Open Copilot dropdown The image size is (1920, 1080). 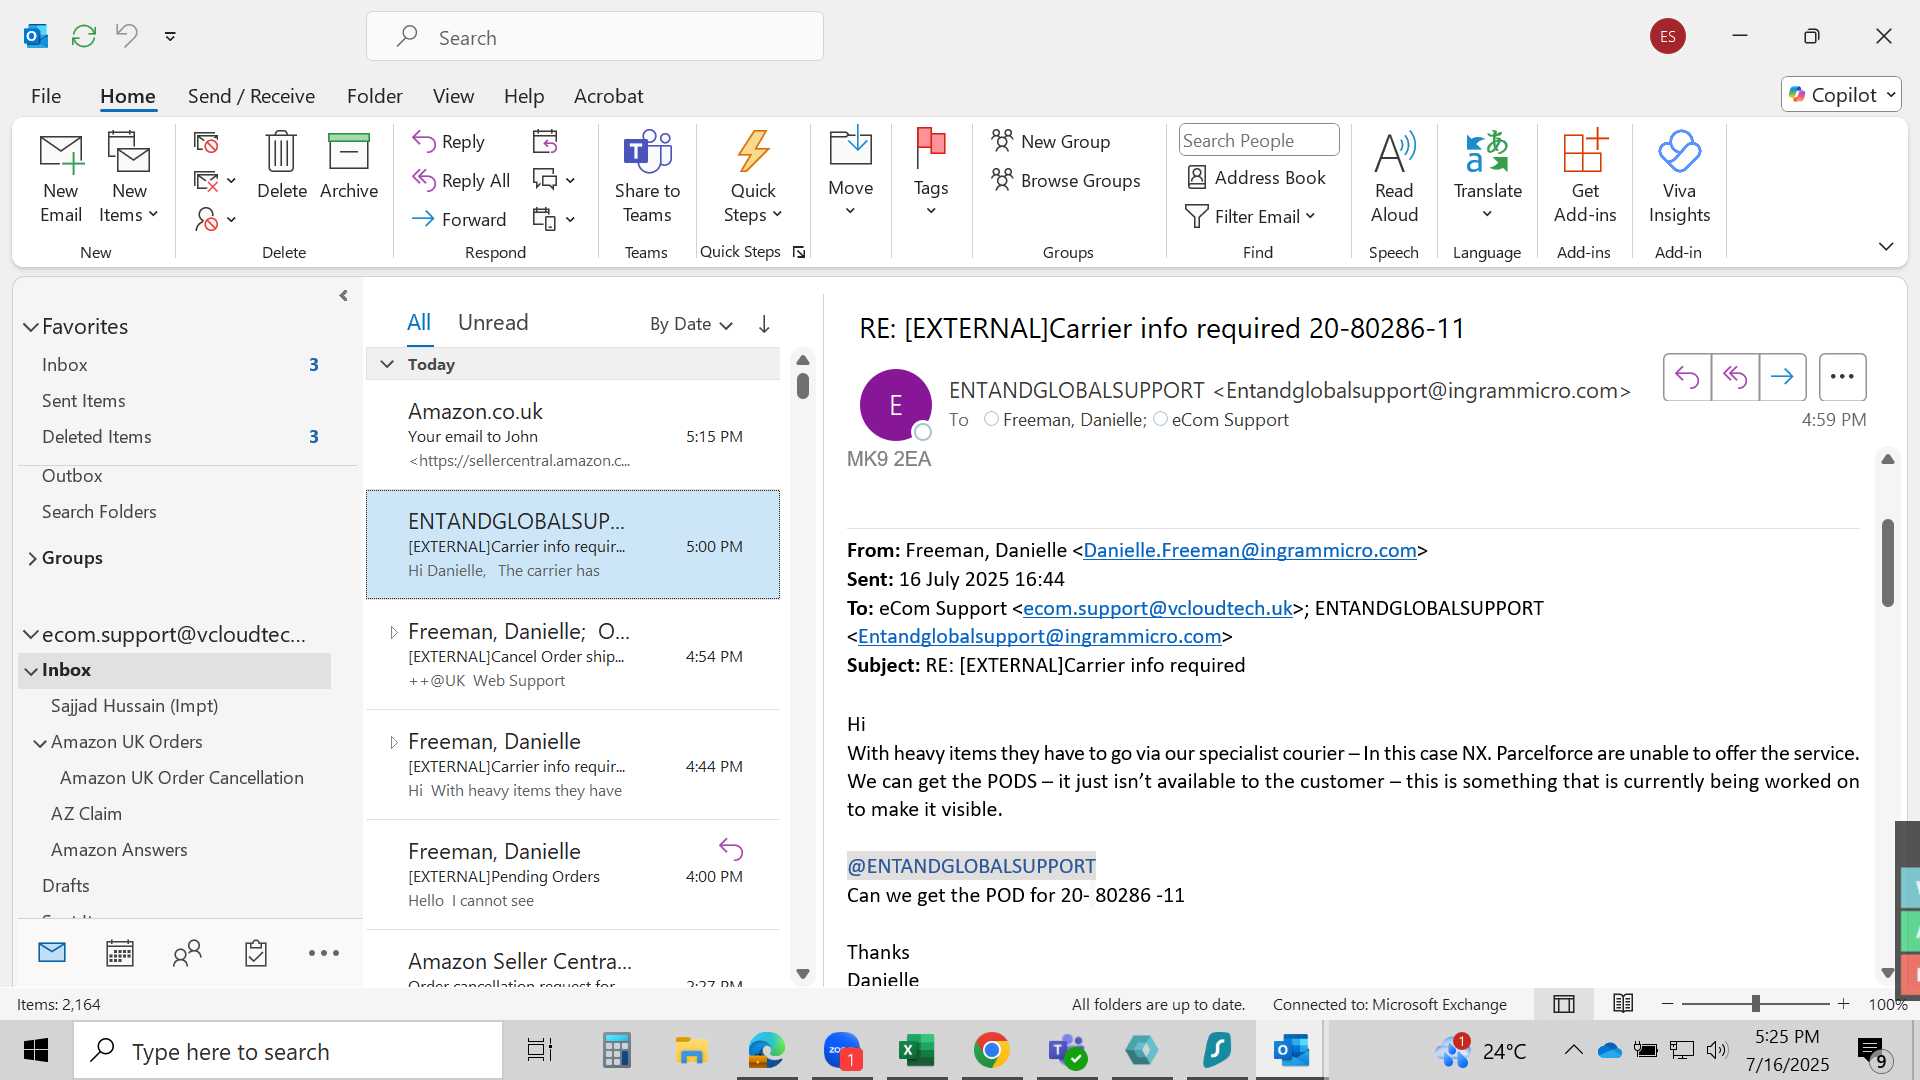click(1840, 94)
